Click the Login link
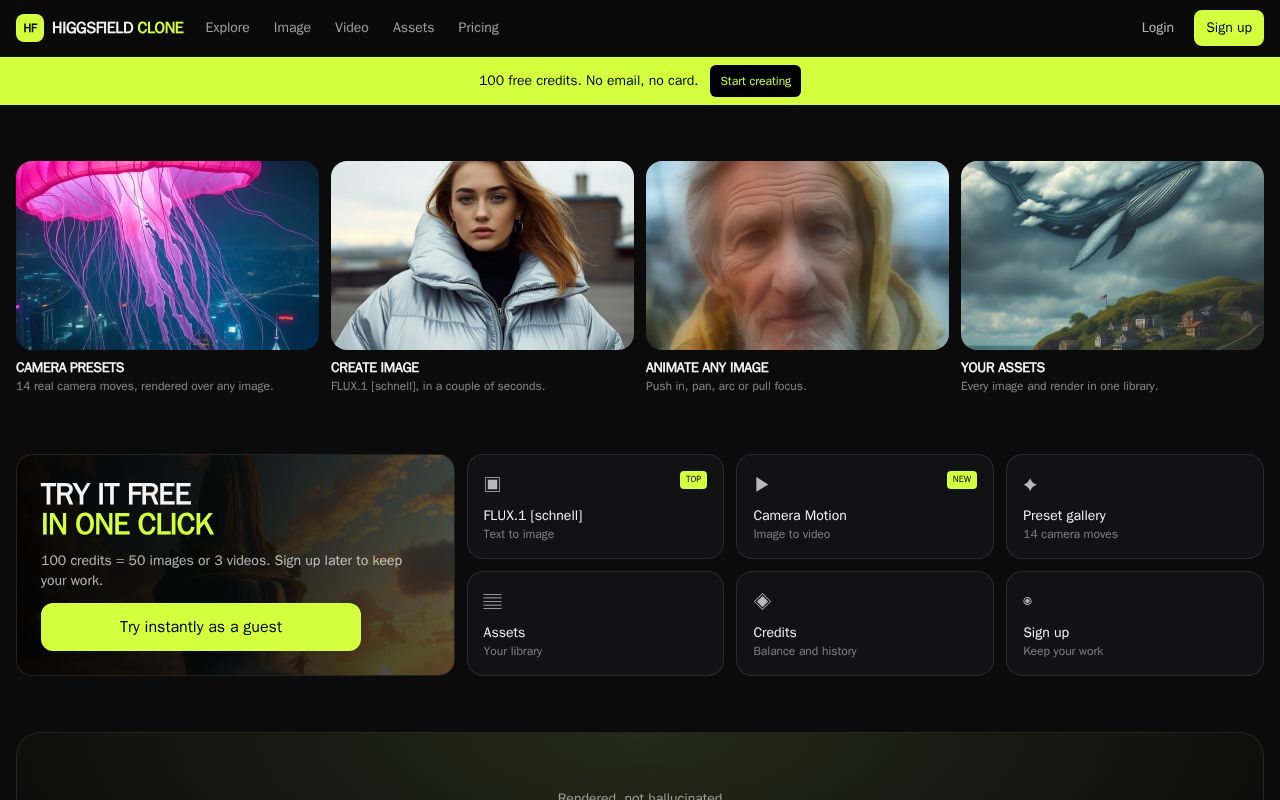This screenshot has width=1280, height=800. [1158, 28]
